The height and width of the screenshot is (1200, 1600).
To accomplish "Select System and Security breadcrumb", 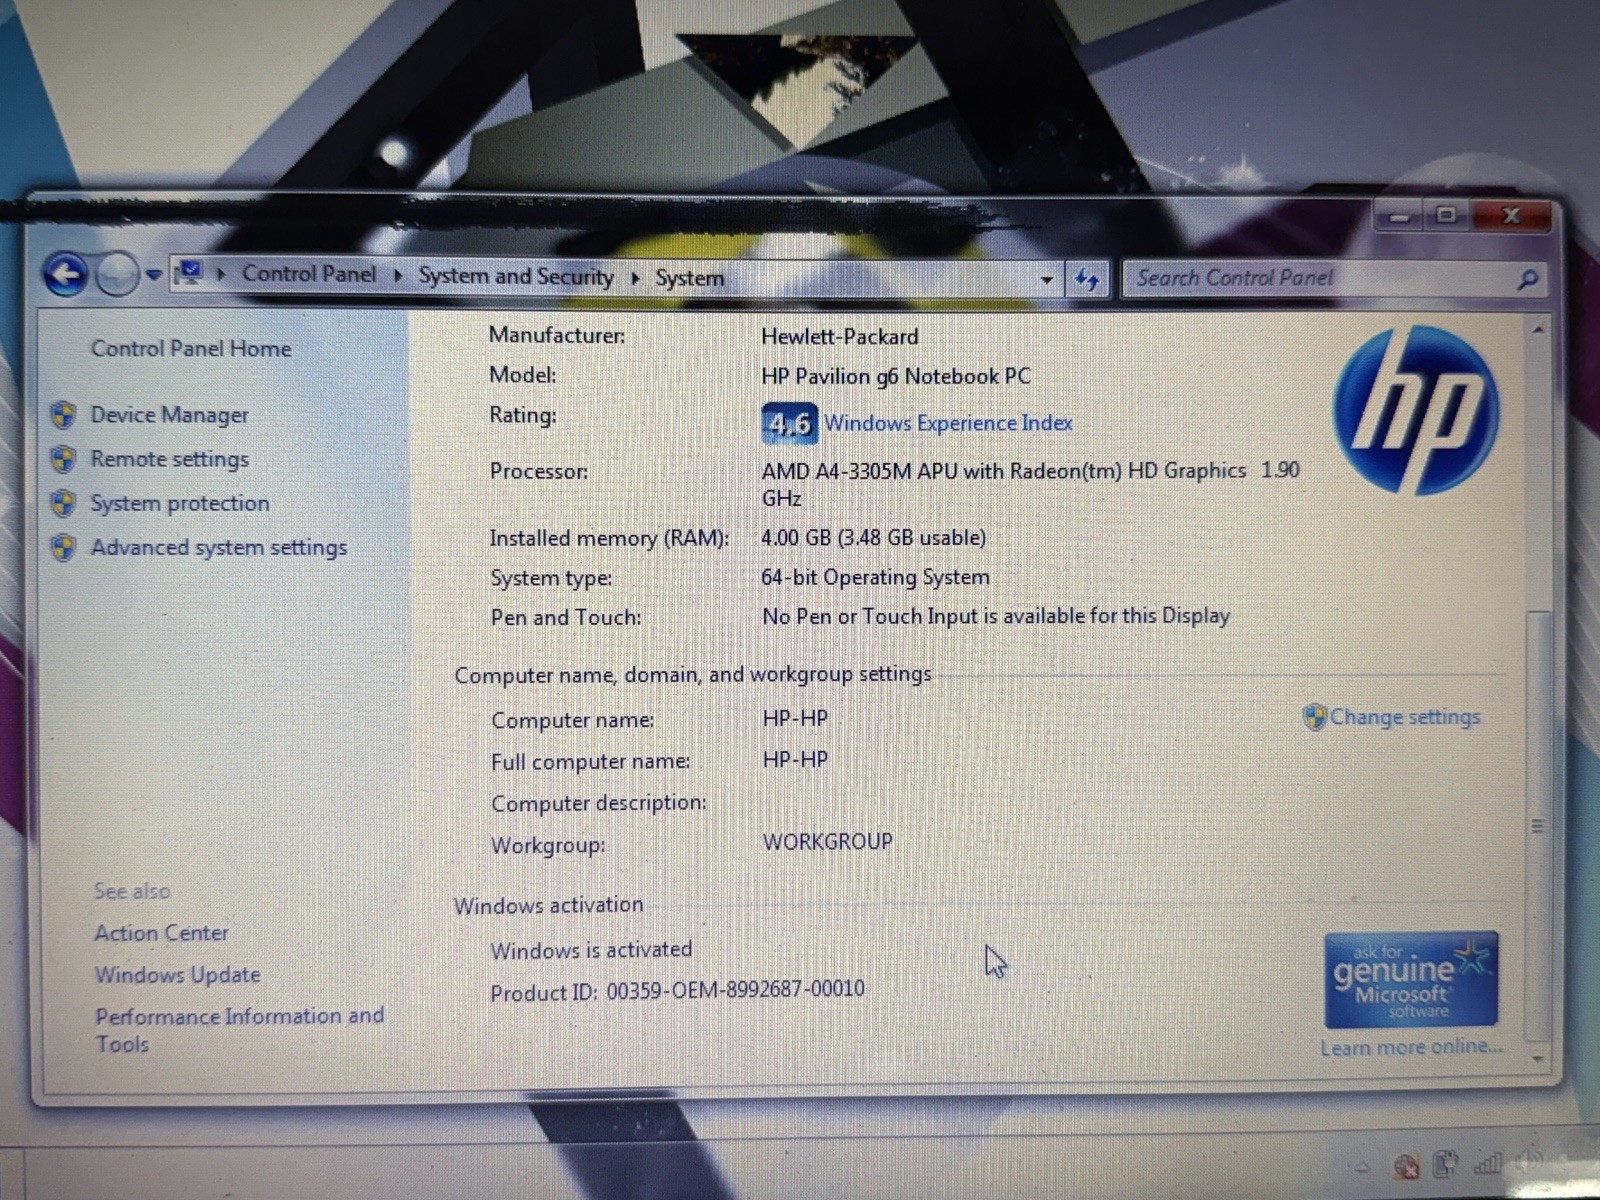I will pyautogui.click(x=516, y=276).
